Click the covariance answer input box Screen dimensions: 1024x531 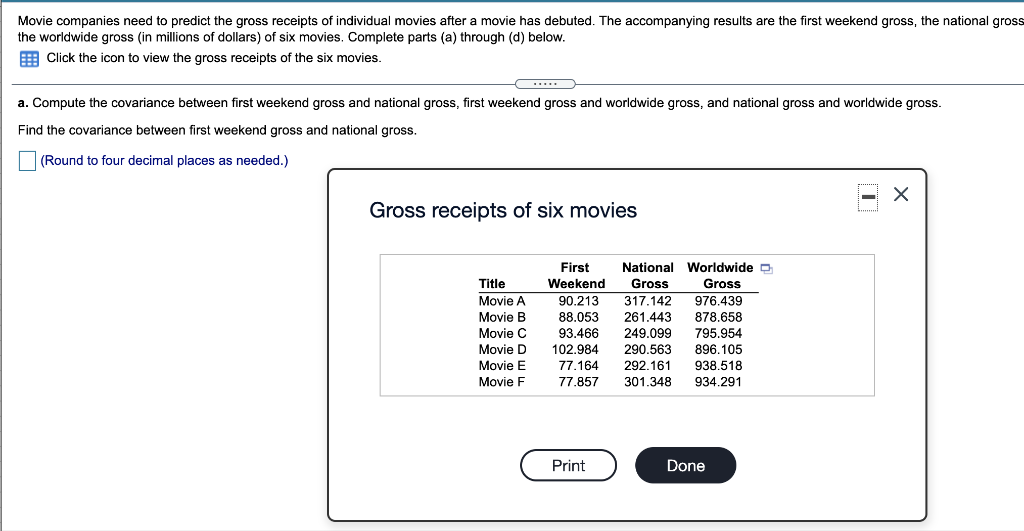[x=27, y=161]
